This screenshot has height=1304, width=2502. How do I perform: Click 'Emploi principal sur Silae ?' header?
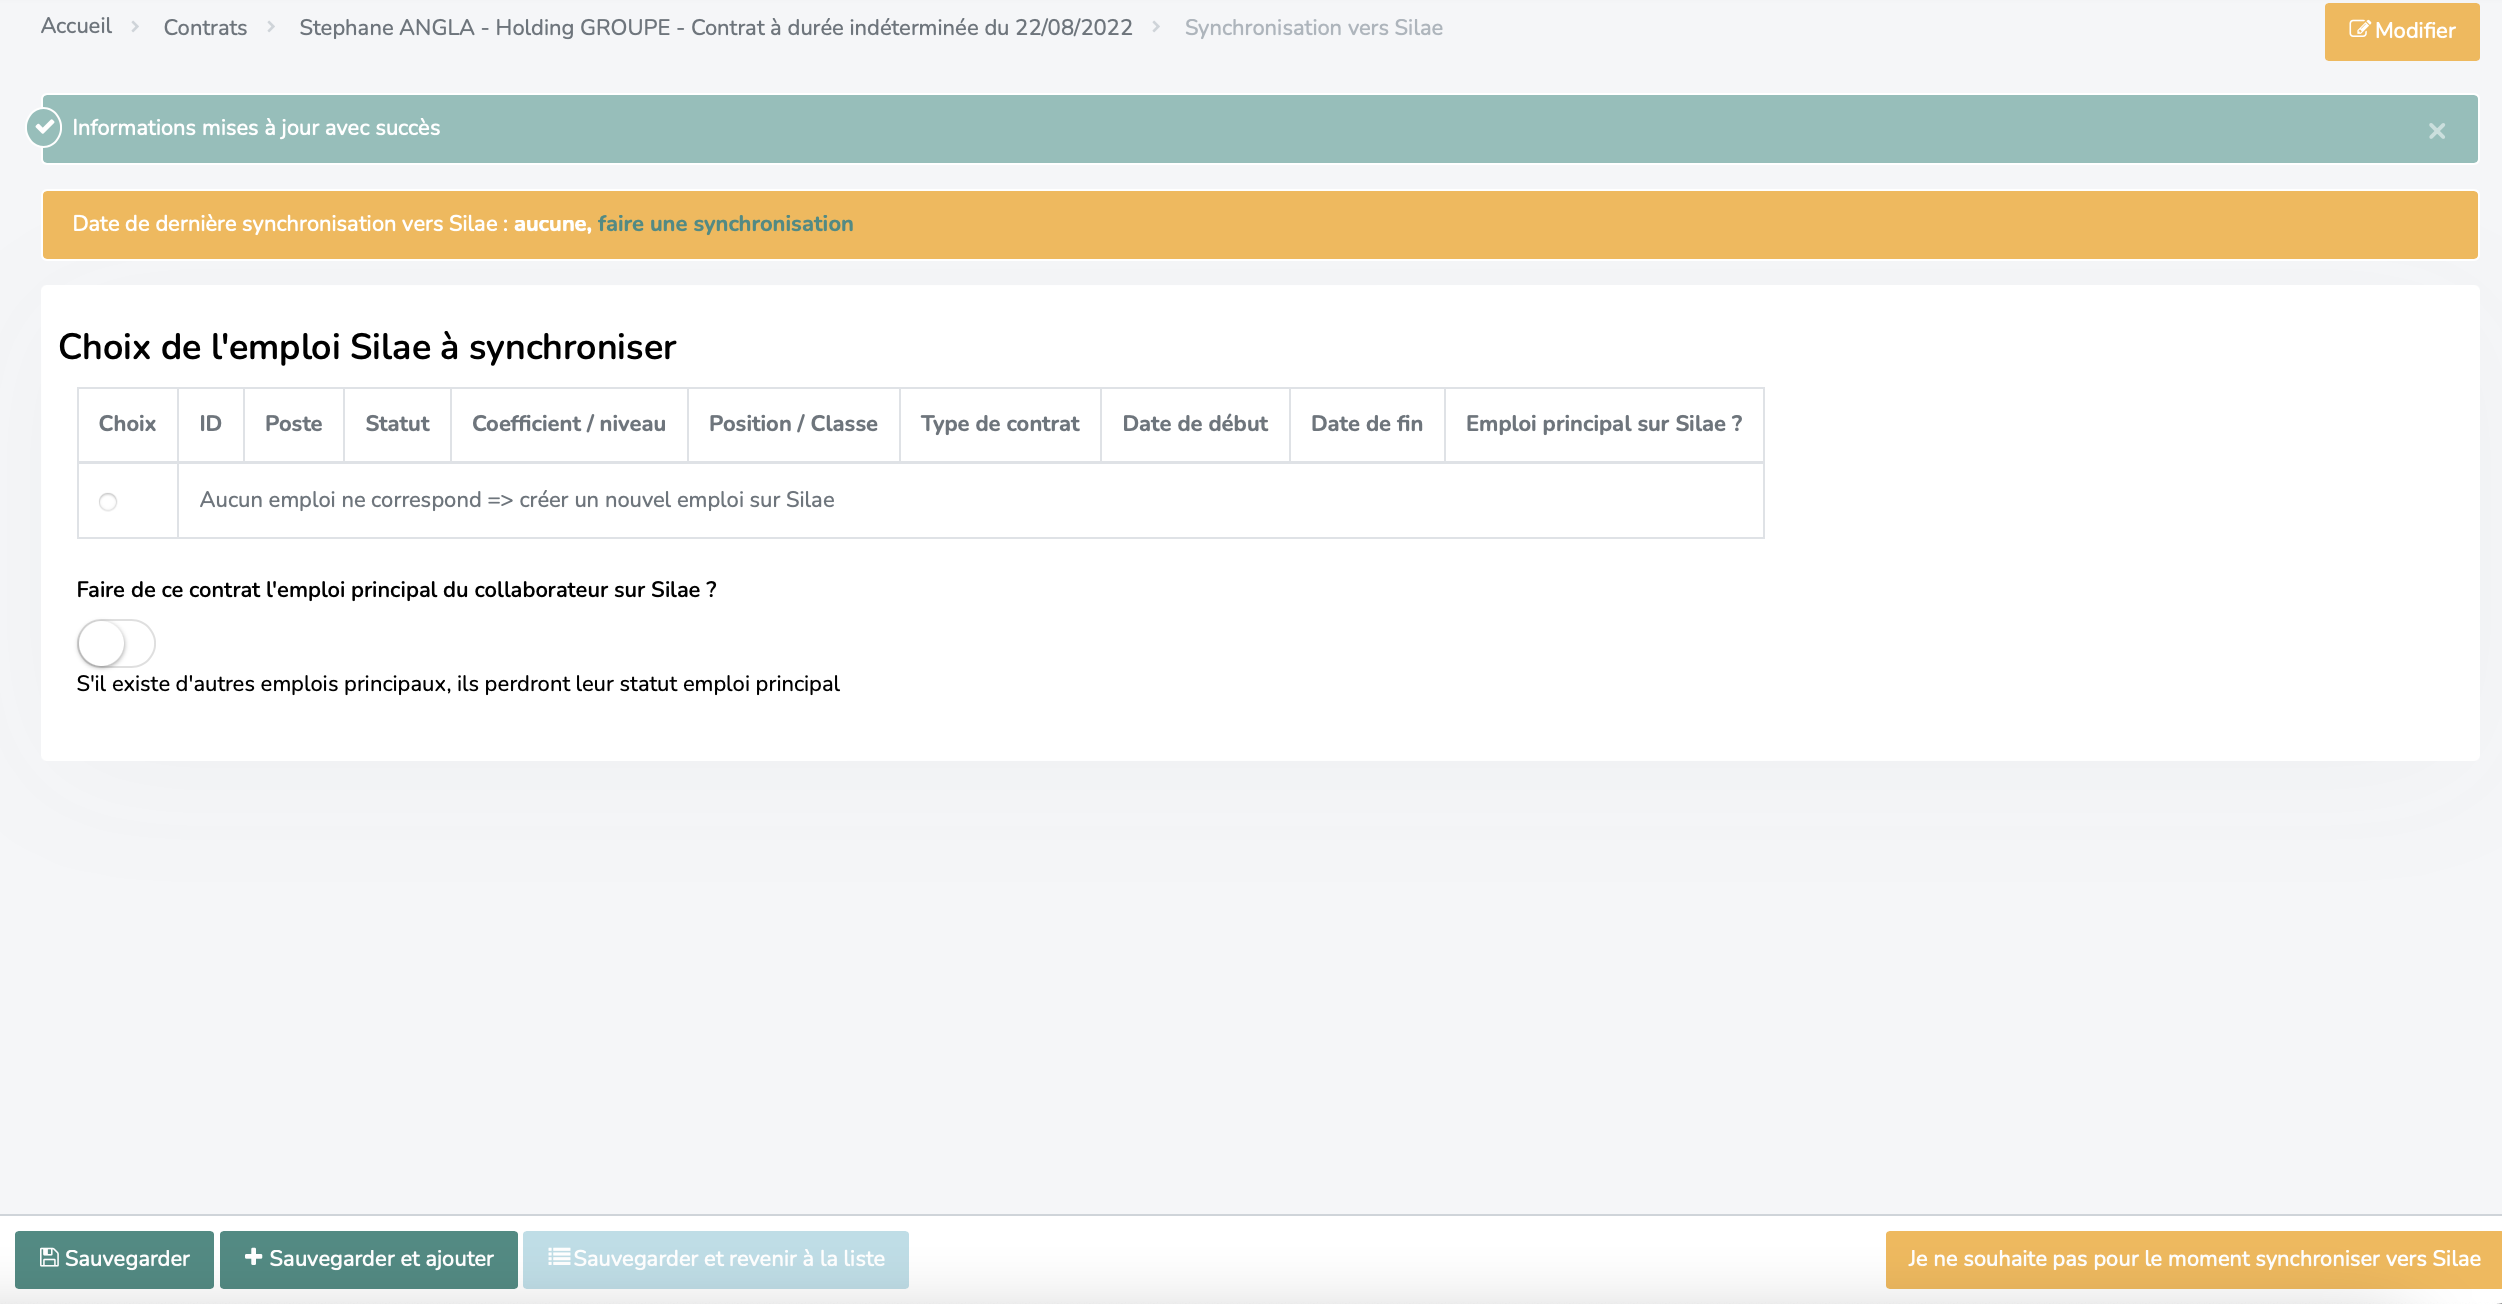tap(1603, 424)
